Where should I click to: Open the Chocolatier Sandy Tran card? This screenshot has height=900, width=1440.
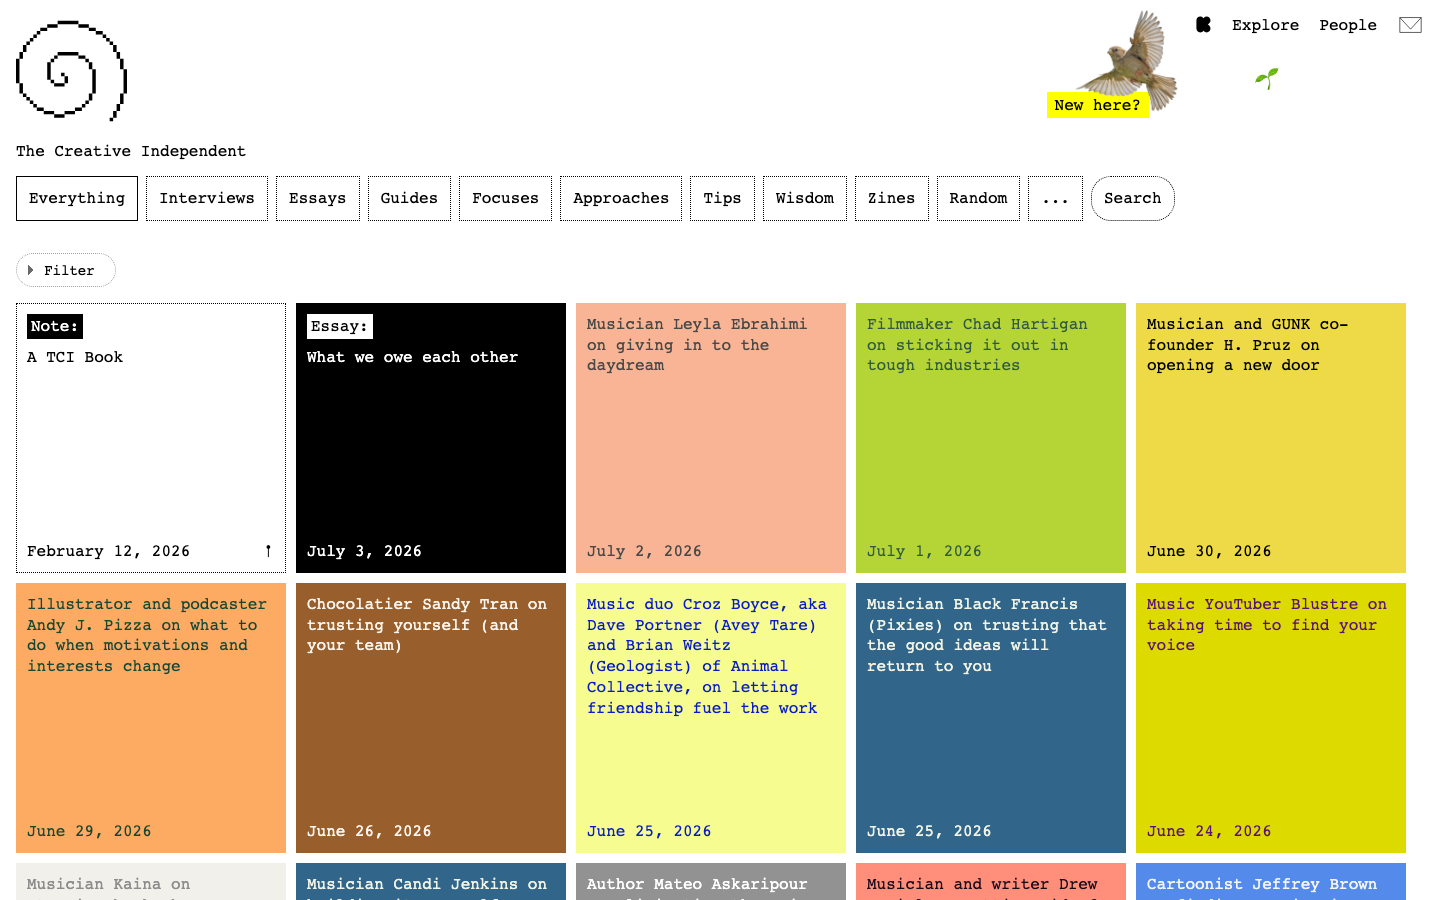click(431, 718)
